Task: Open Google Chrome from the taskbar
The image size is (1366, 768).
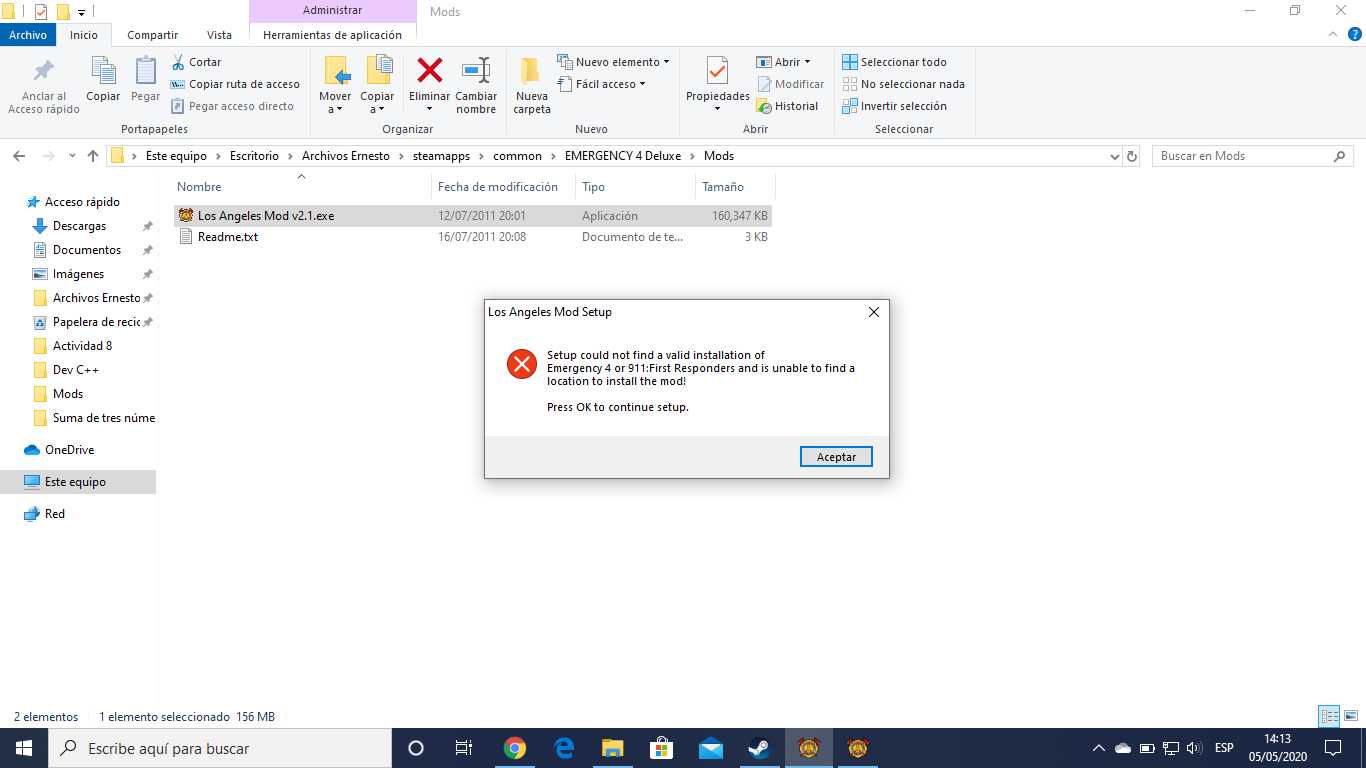Action: [515, 748]
